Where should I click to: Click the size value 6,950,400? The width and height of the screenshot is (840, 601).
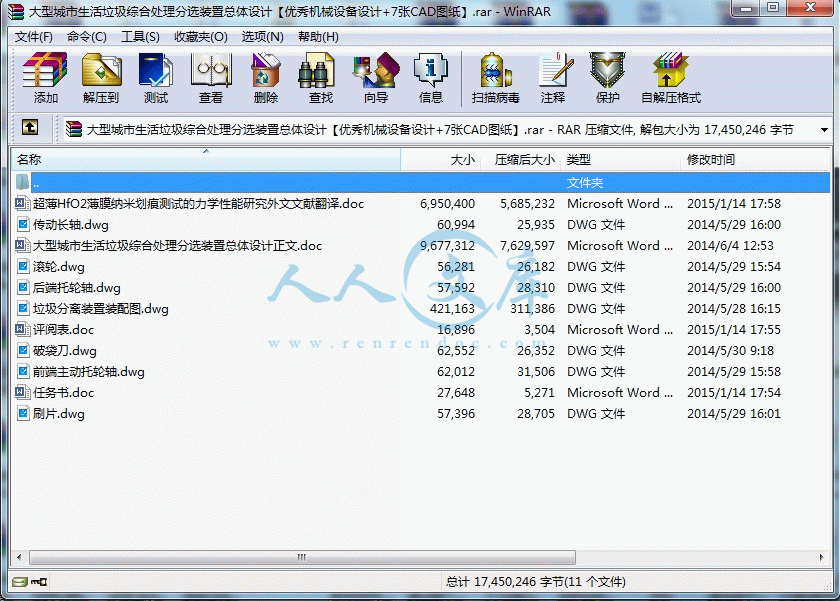coord(447,204)
